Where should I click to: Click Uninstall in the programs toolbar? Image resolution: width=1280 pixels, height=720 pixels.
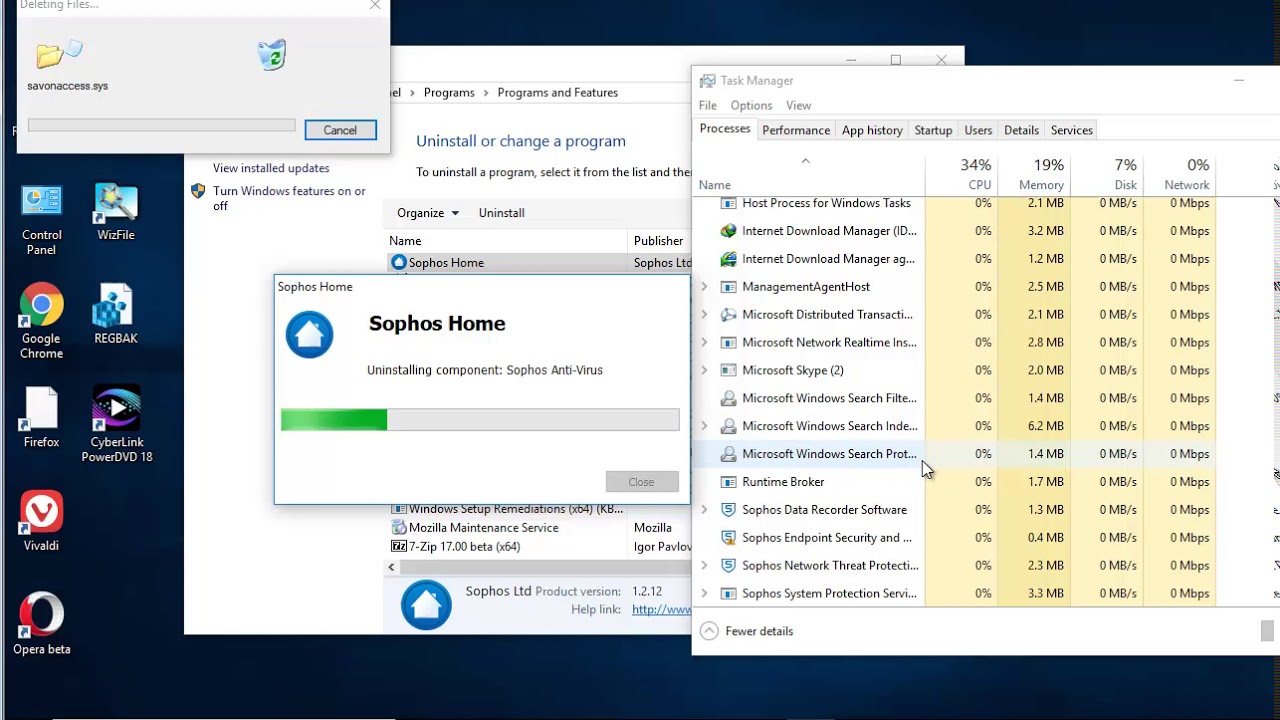(x=501, y=213)
